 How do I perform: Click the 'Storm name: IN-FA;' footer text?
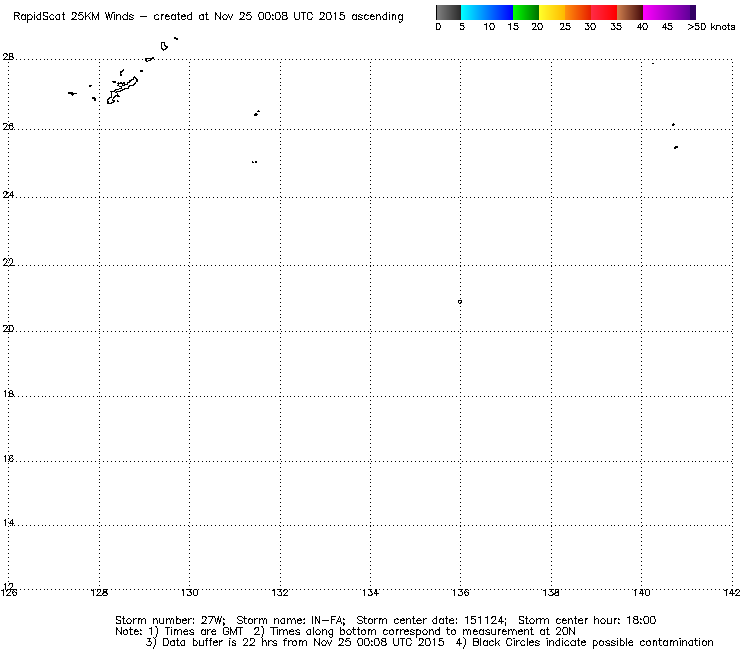coord(291,620)
